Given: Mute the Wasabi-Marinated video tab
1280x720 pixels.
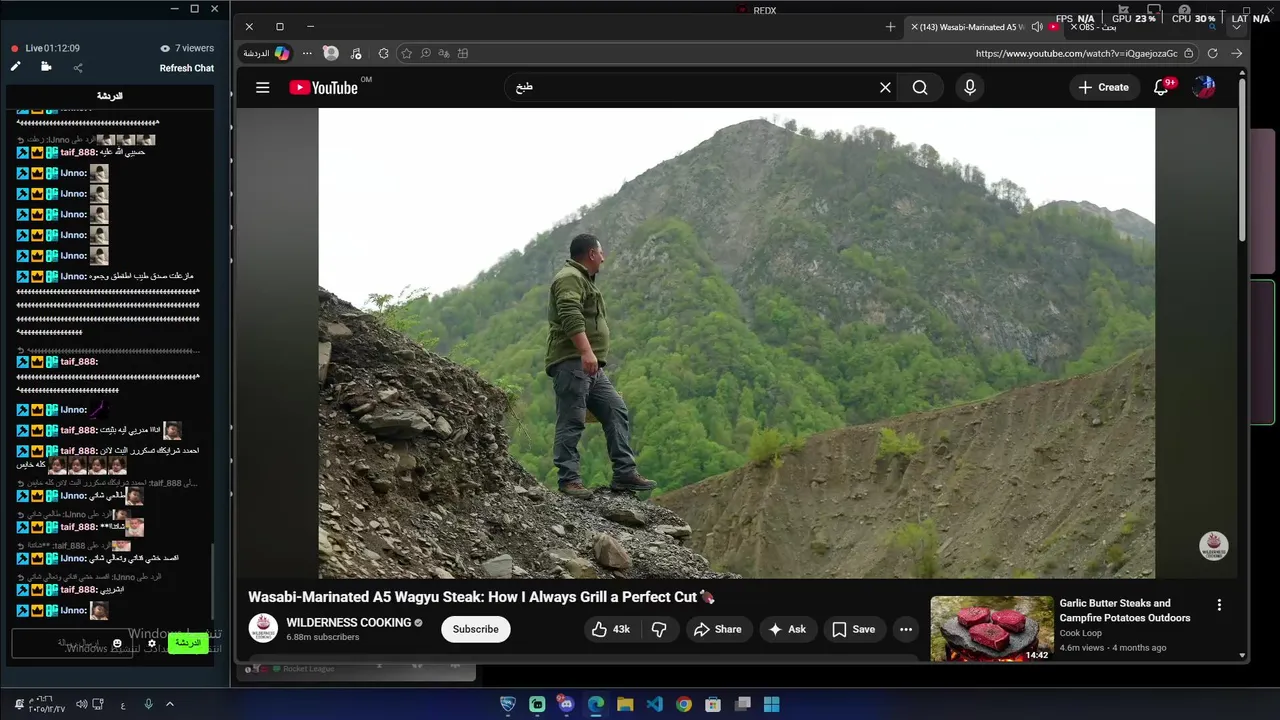Looking at the screenshot, I should pyautogui.click(x=1037, y=27).
